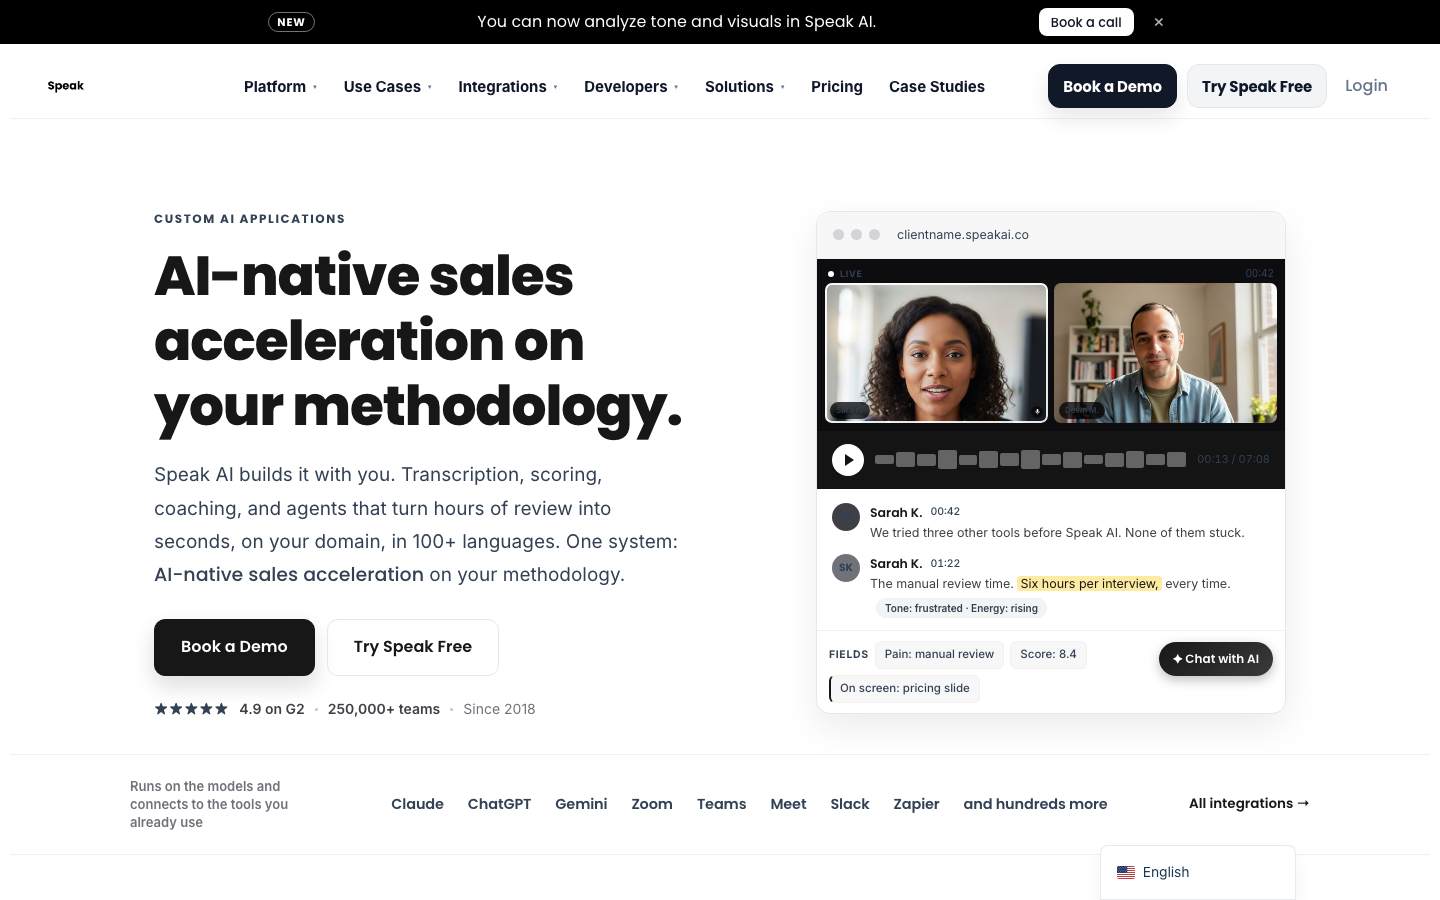Viewport: 1440px width, 900px height.
Task: Click the Since 2018 text
Action: 499,709
